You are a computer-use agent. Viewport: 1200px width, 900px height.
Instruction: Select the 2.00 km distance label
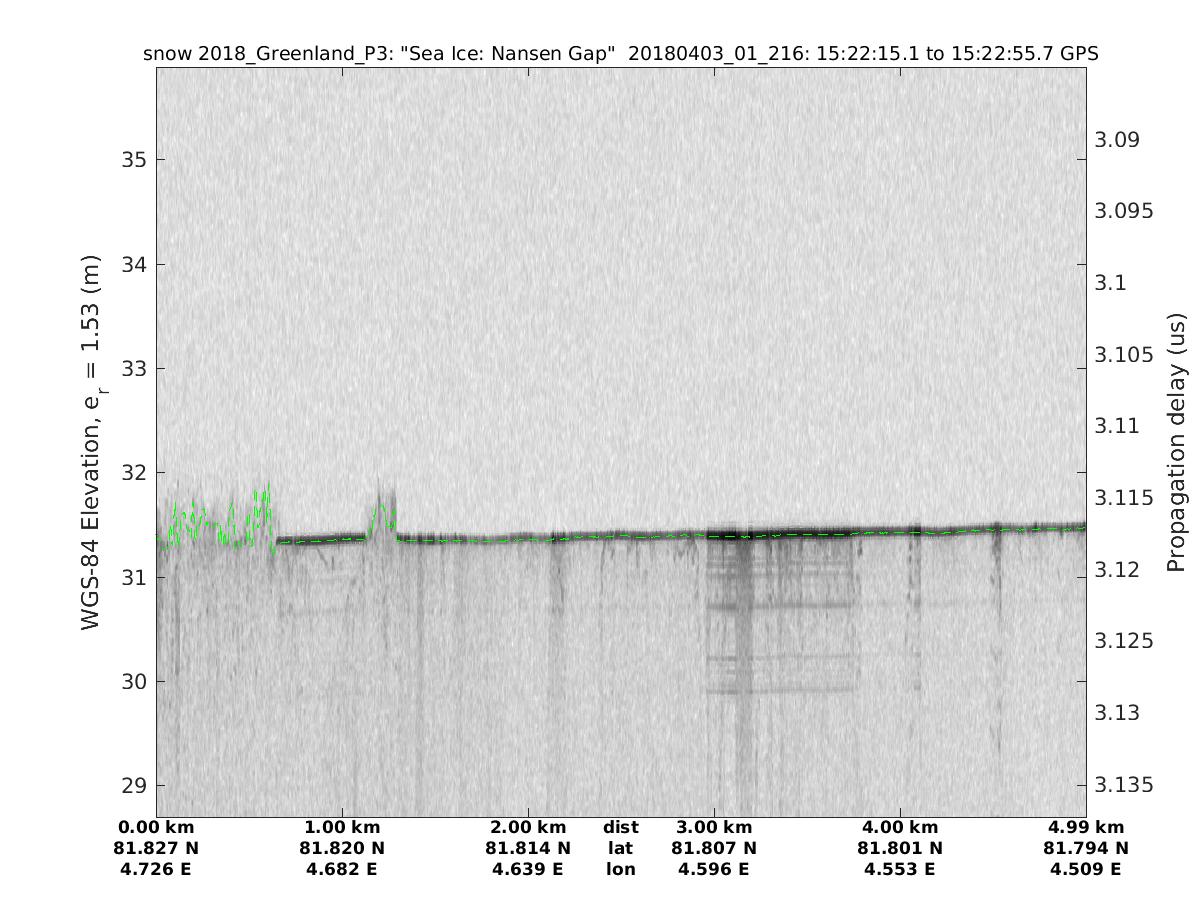point(528,827)
